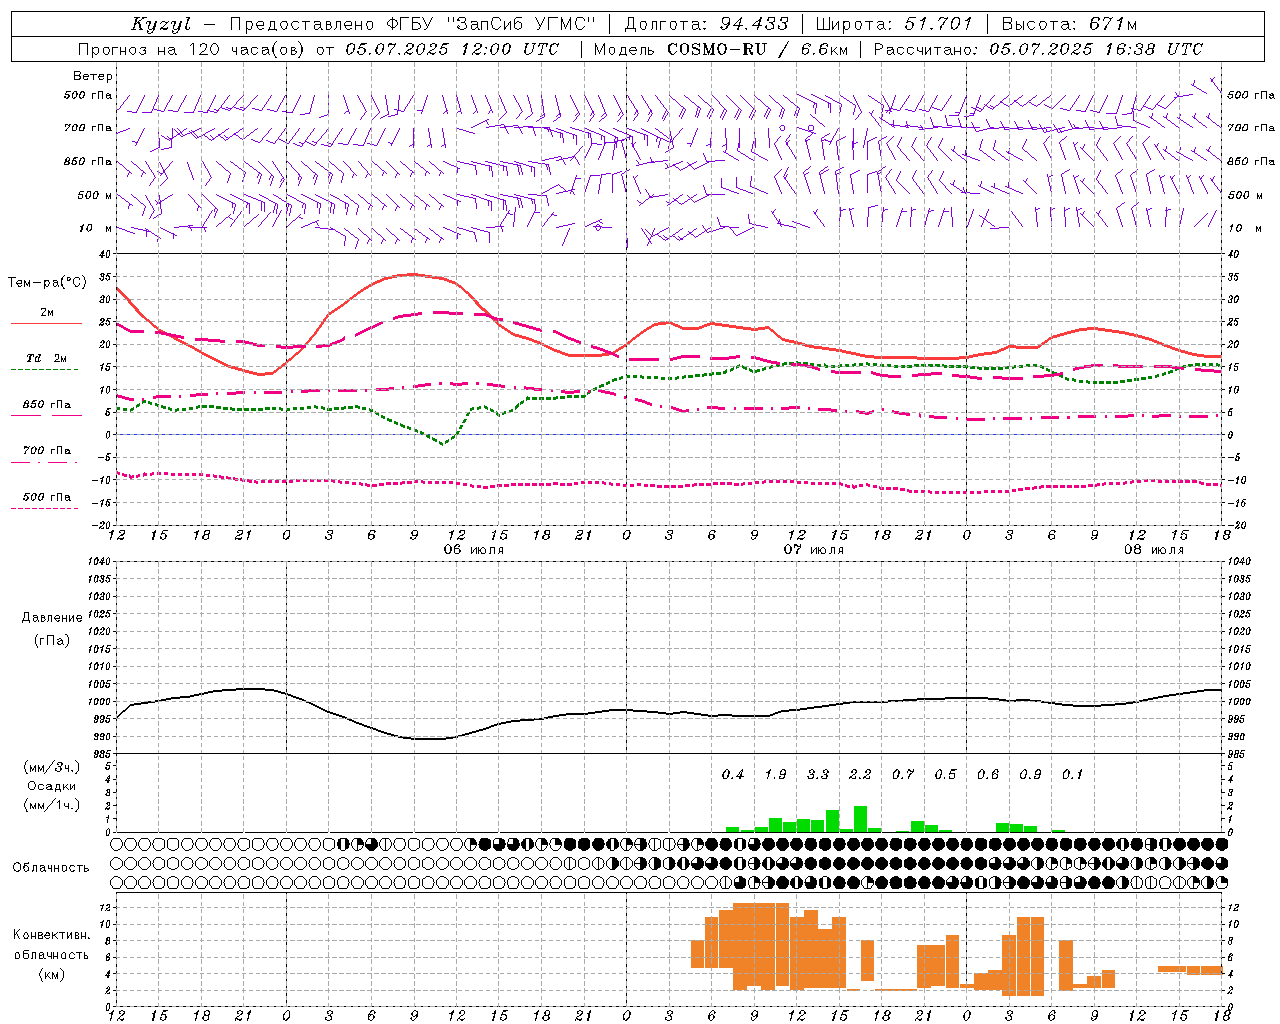Click the "Ветер" wind panel label

[93, 76]
